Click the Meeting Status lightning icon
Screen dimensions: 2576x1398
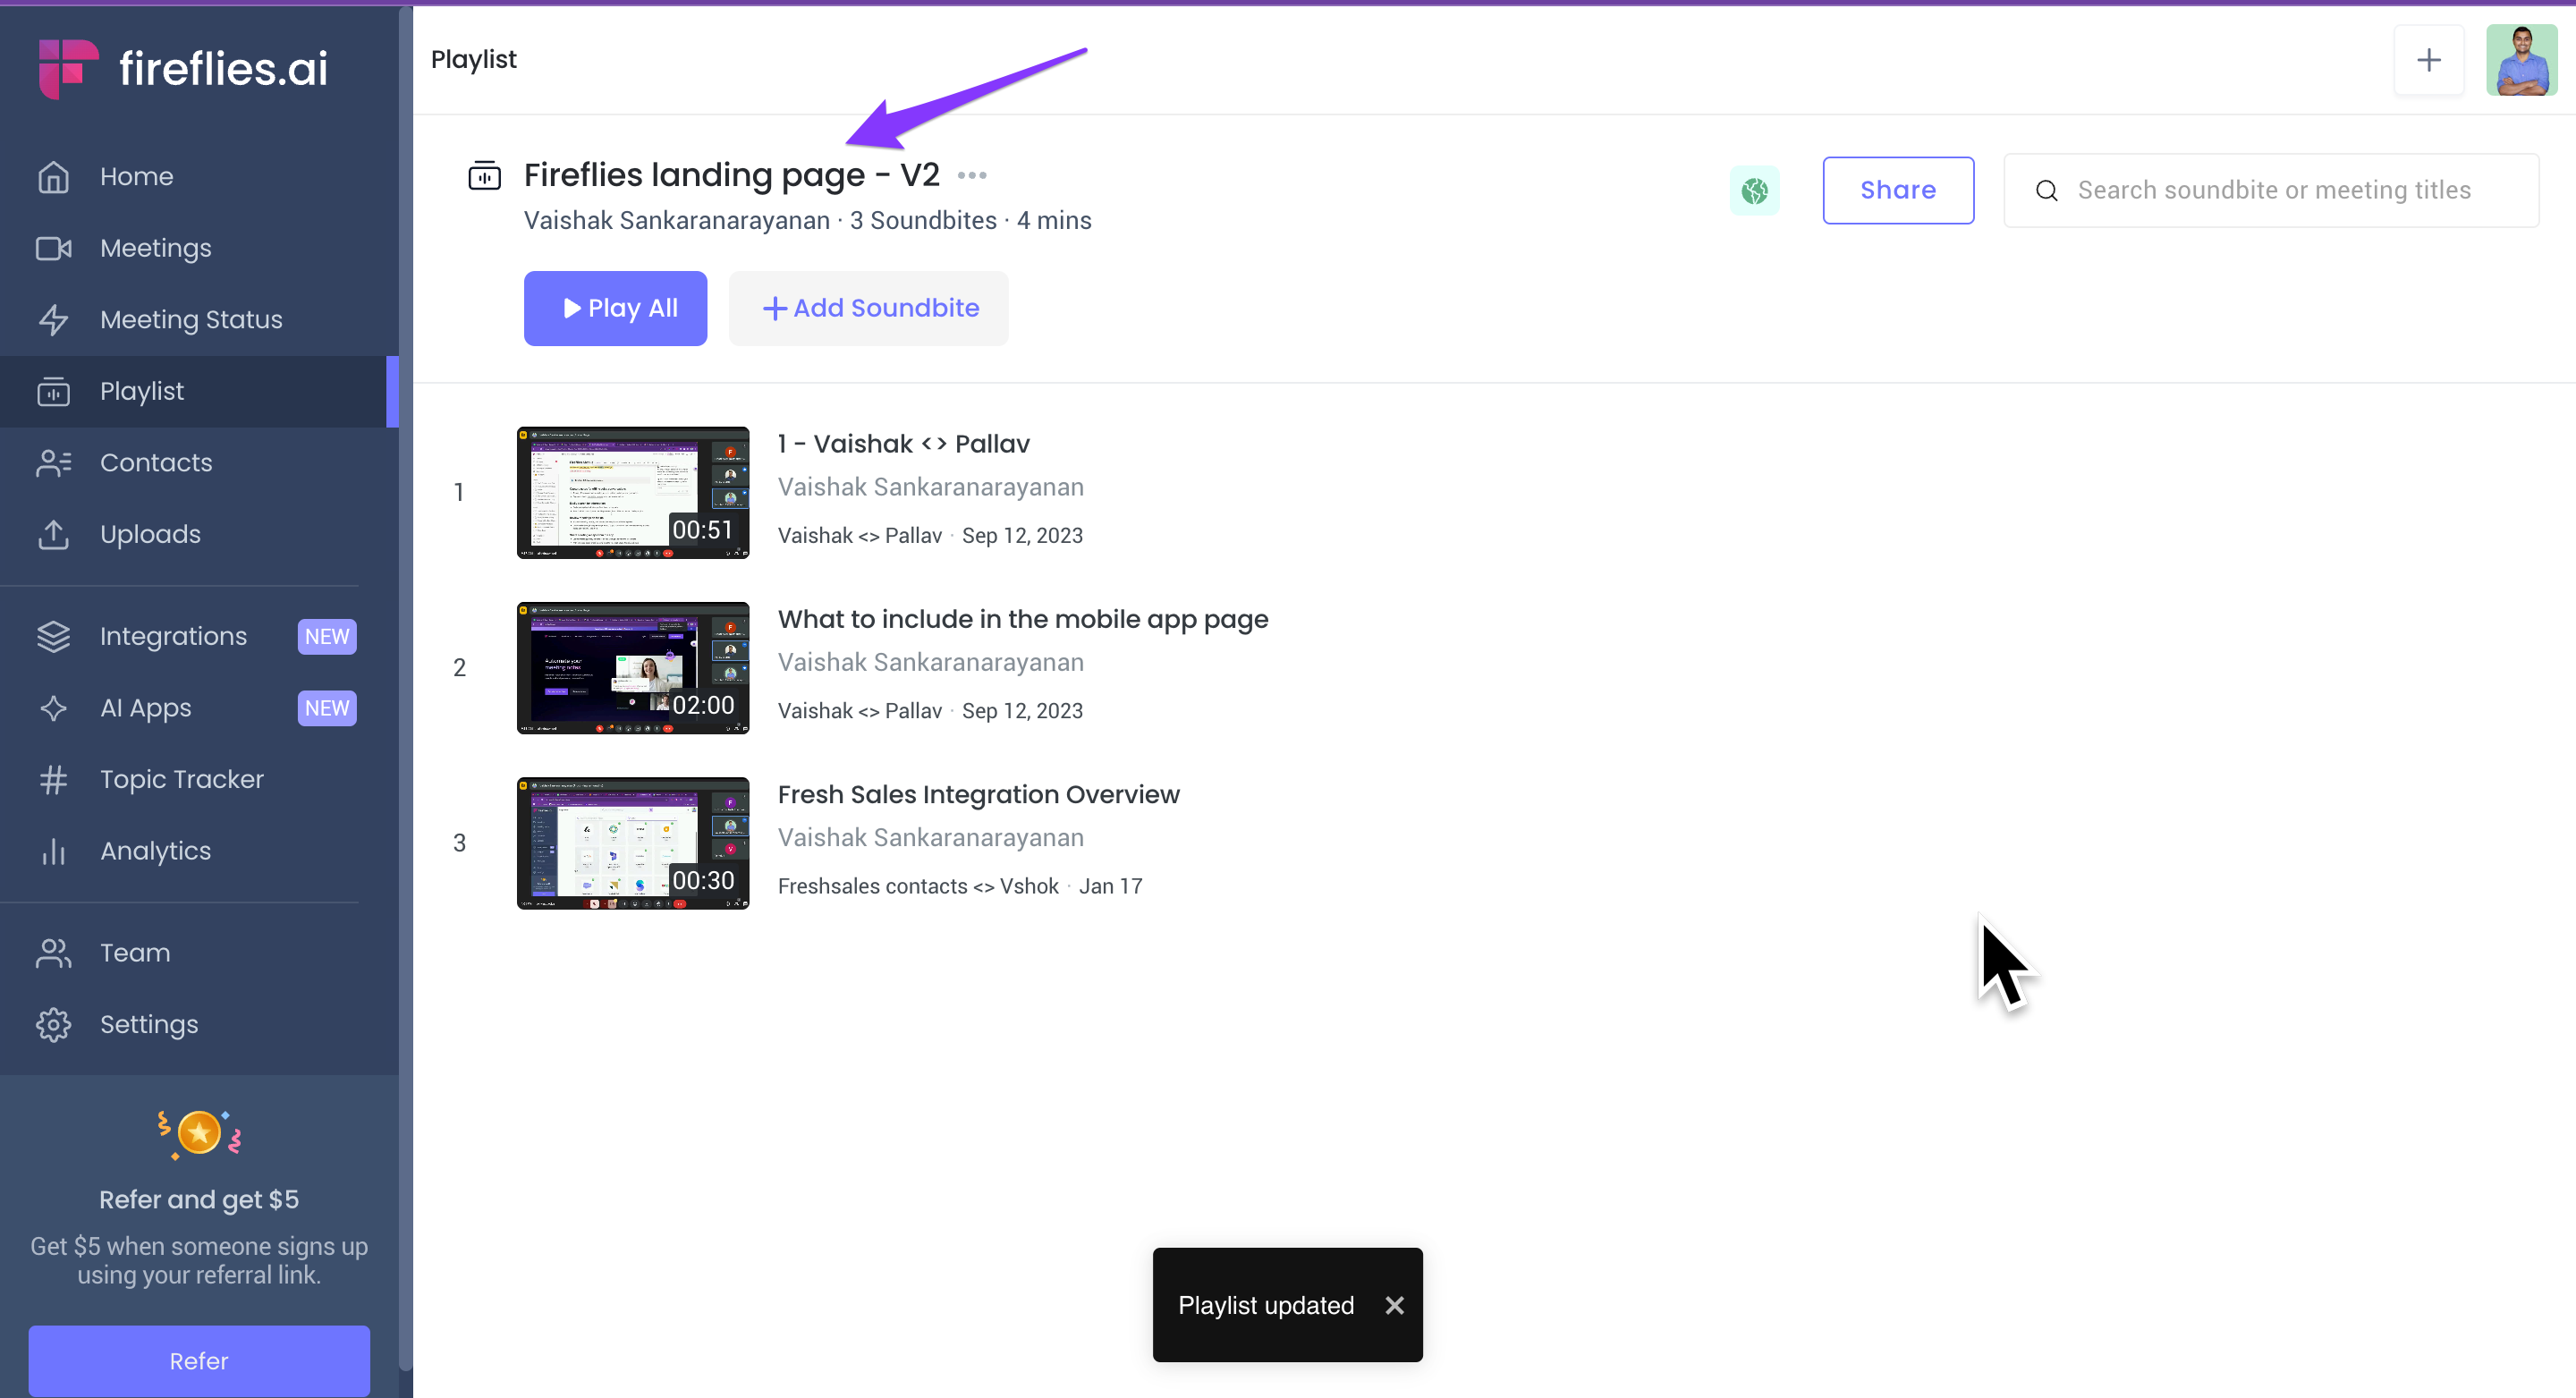point(53,320)
